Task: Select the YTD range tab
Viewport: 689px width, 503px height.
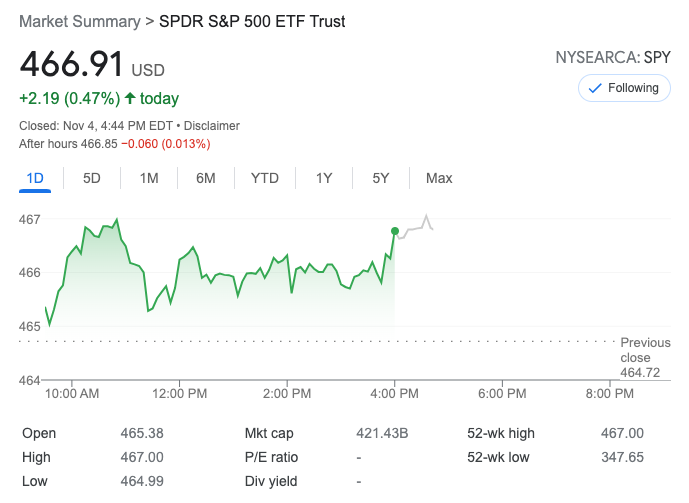Action: [x=264, y=178]
